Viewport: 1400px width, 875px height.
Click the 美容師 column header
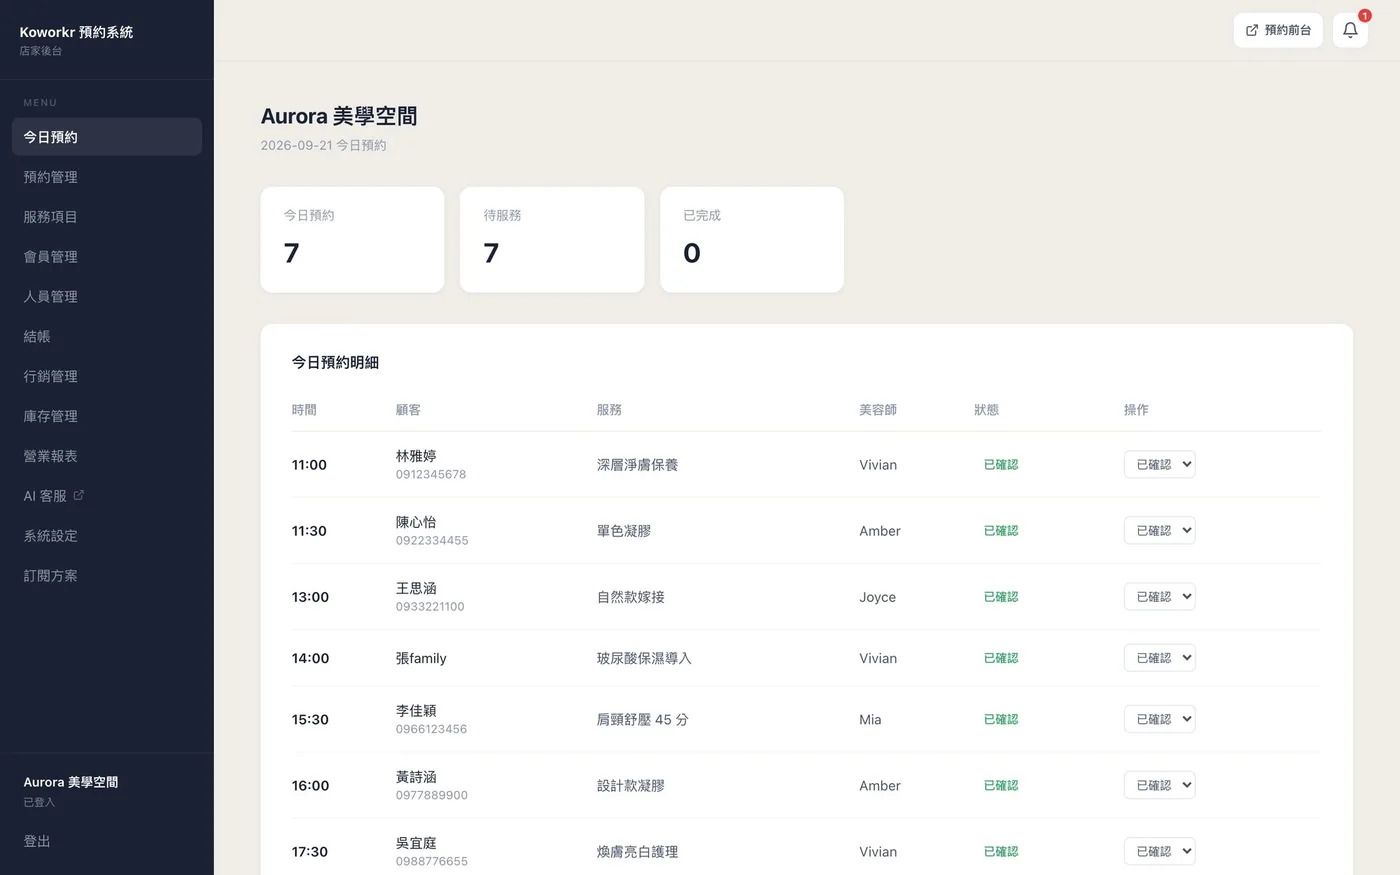point(878,410)
